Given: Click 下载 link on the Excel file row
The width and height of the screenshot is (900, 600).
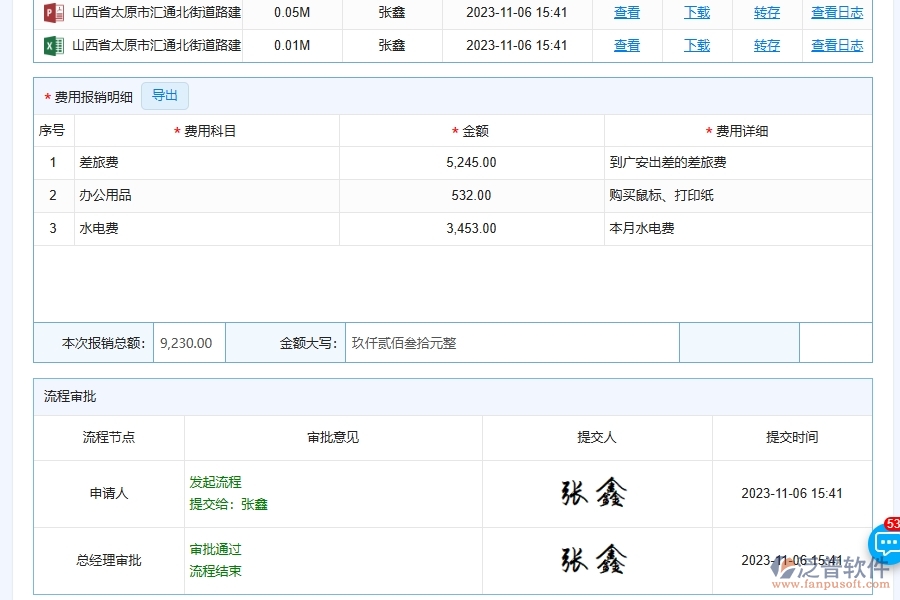Looking at the screenshot, I should (x=697, y=45).
